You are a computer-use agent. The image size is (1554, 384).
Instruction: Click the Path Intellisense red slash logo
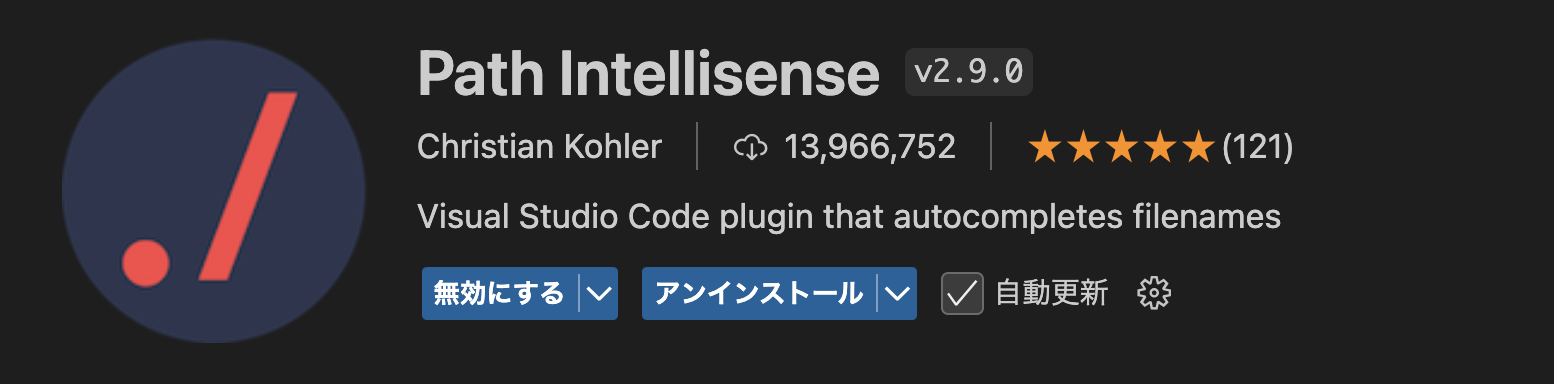click(x=213, y=191)
